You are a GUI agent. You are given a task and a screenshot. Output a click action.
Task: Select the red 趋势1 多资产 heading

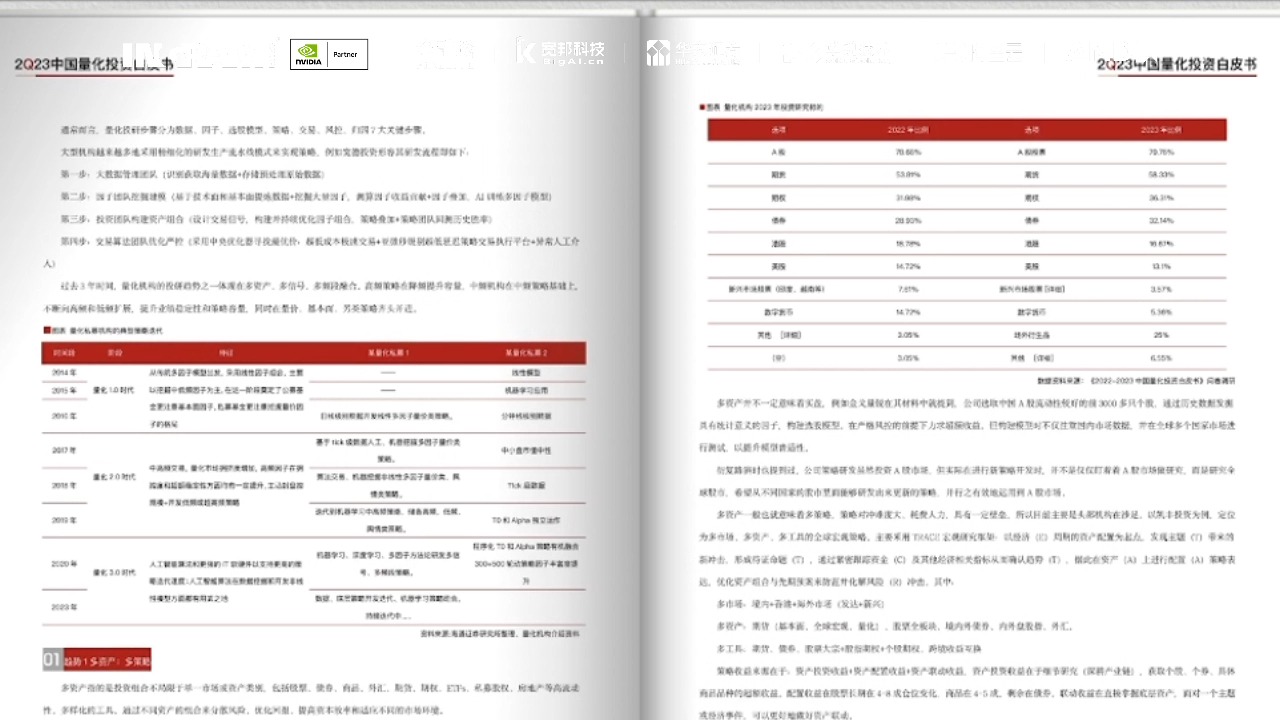pos(107,661)
